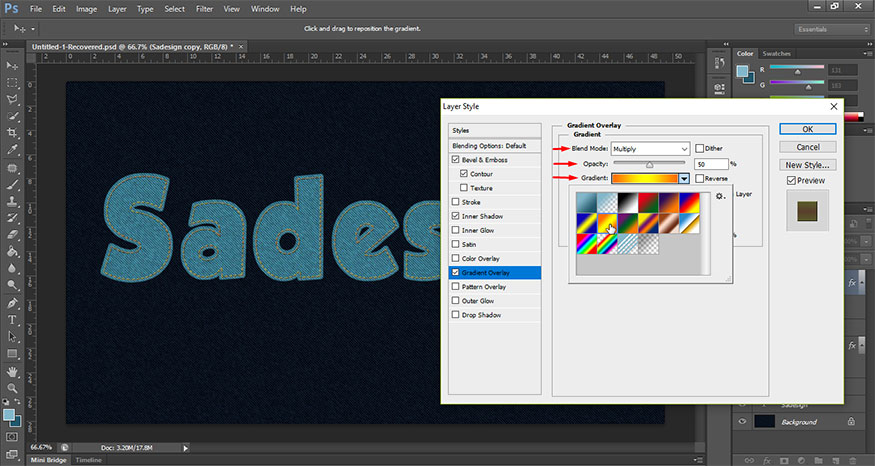
Task: Select the Move tool
Action: click(x=12, y=66)
